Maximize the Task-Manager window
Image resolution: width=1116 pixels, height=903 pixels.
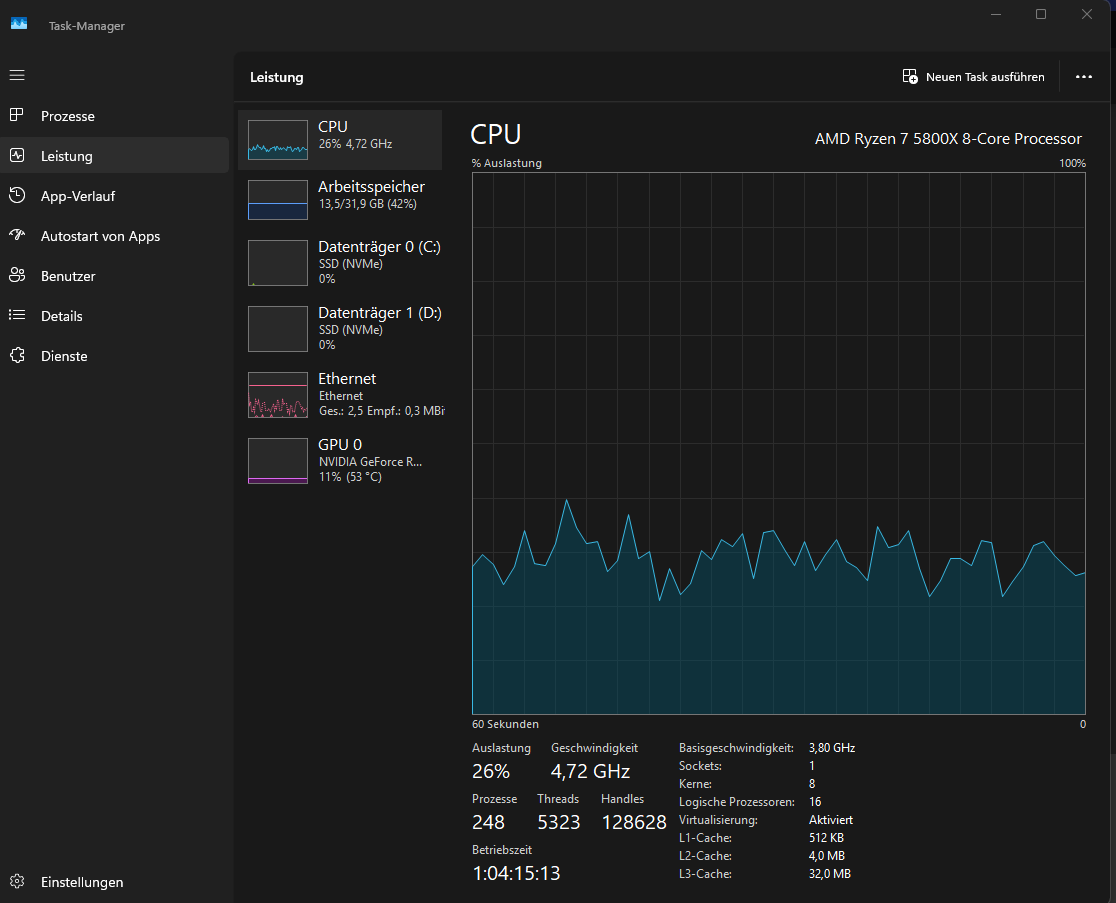1041,14
